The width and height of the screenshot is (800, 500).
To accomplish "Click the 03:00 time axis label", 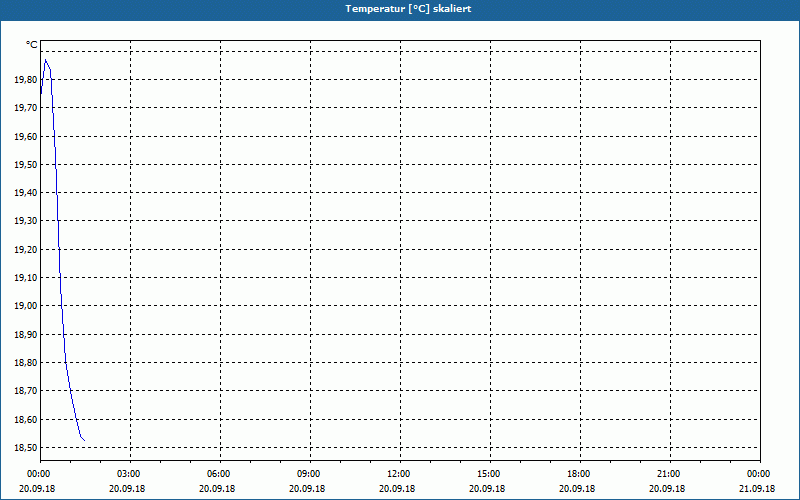I will tap(129, 474).
